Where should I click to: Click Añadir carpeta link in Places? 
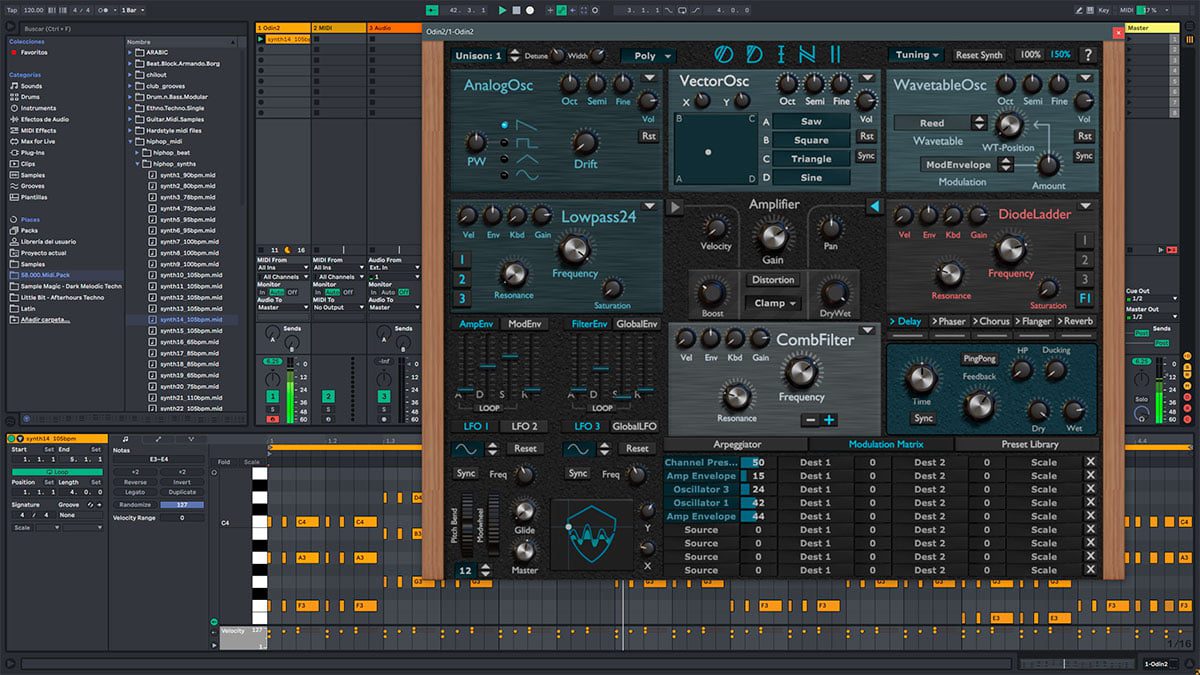point(43,319)
